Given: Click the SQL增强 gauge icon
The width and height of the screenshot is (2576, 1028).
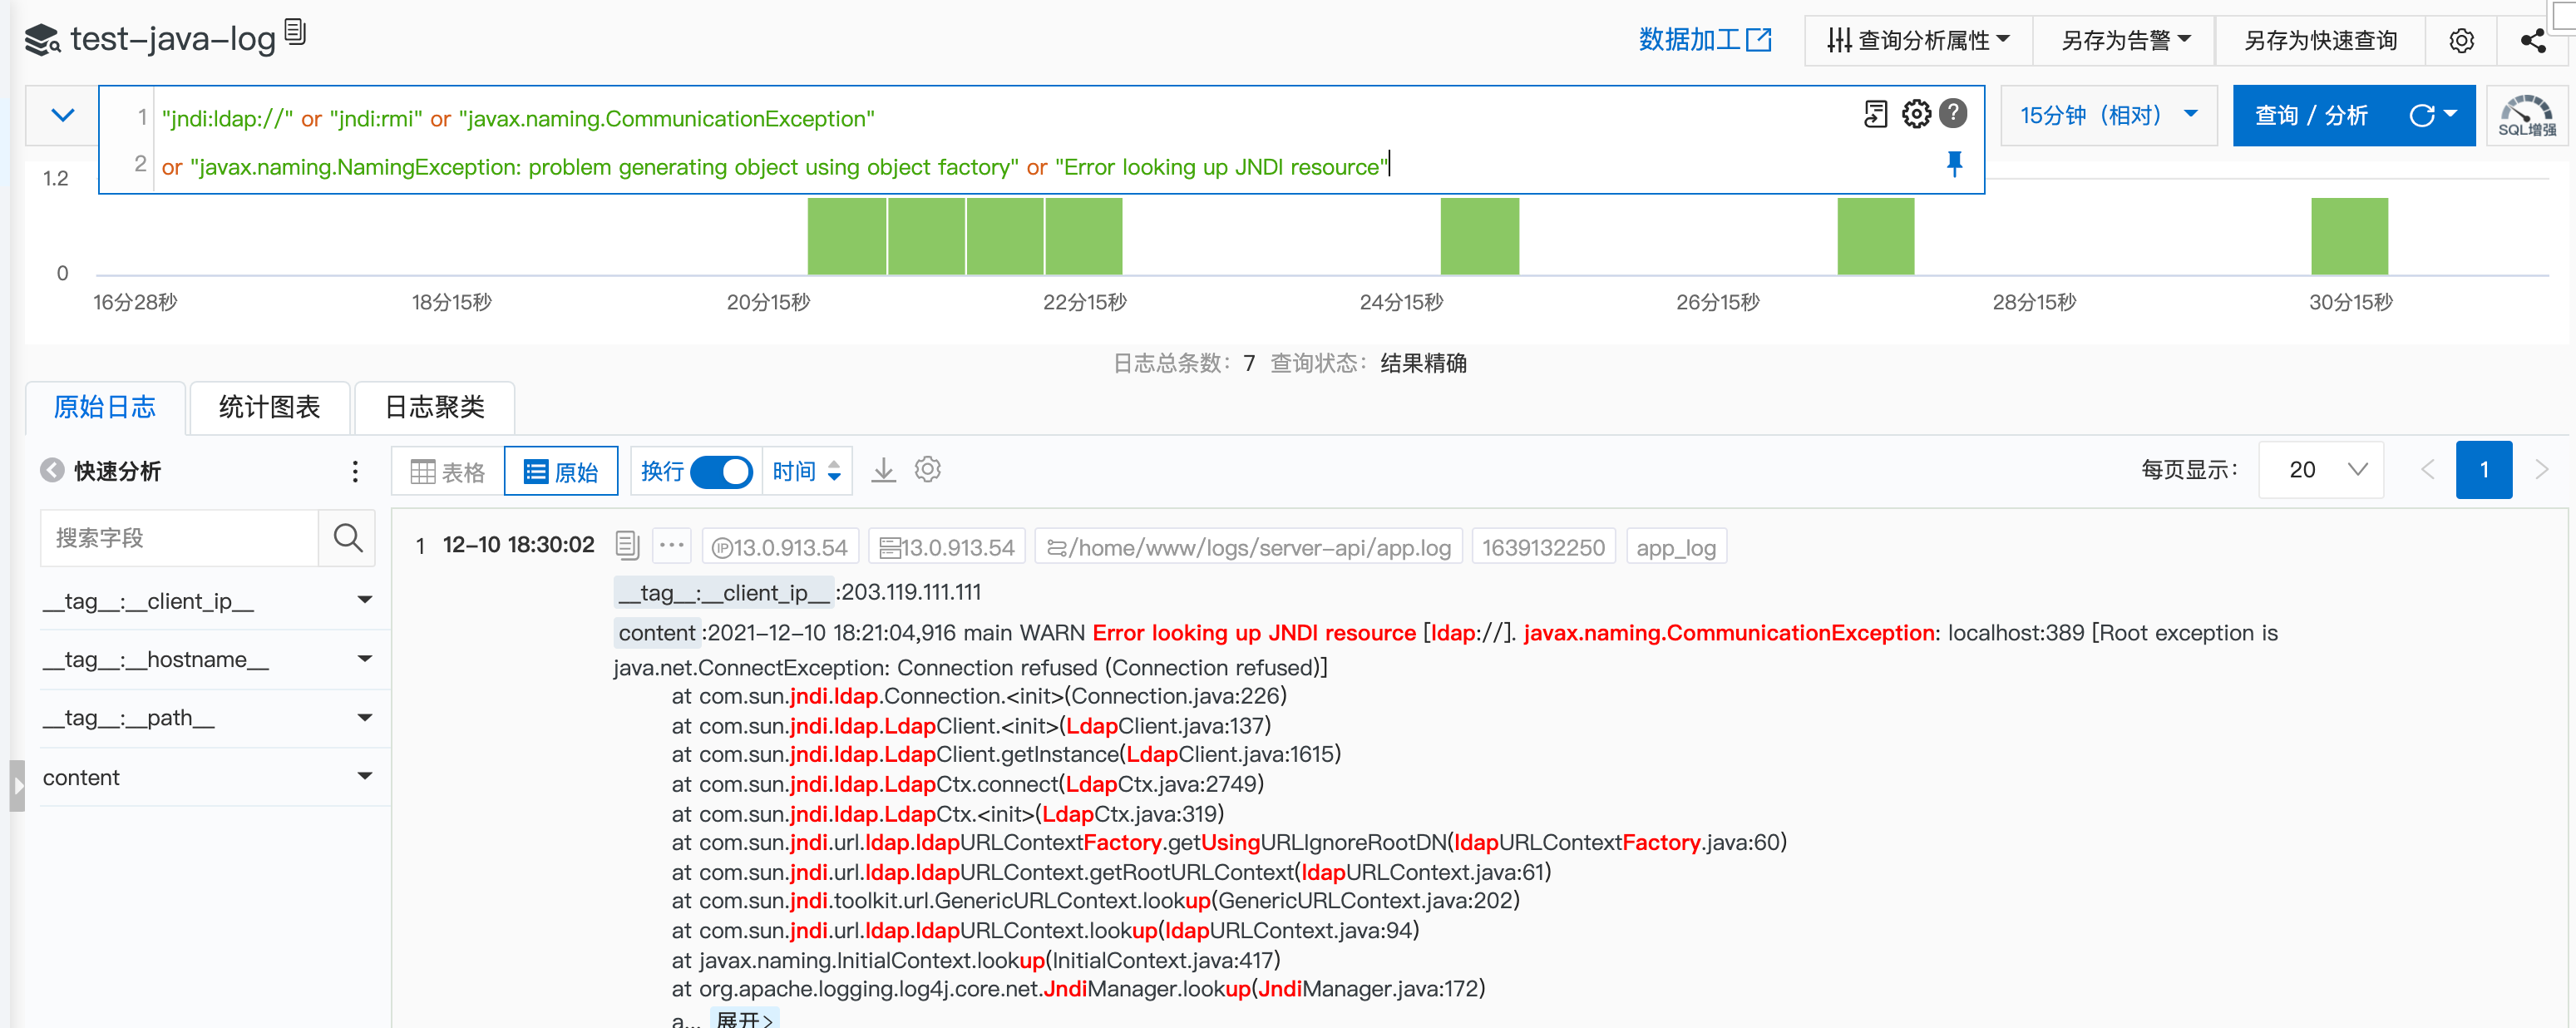Looking at the screenshot, I should (2526, 116).
